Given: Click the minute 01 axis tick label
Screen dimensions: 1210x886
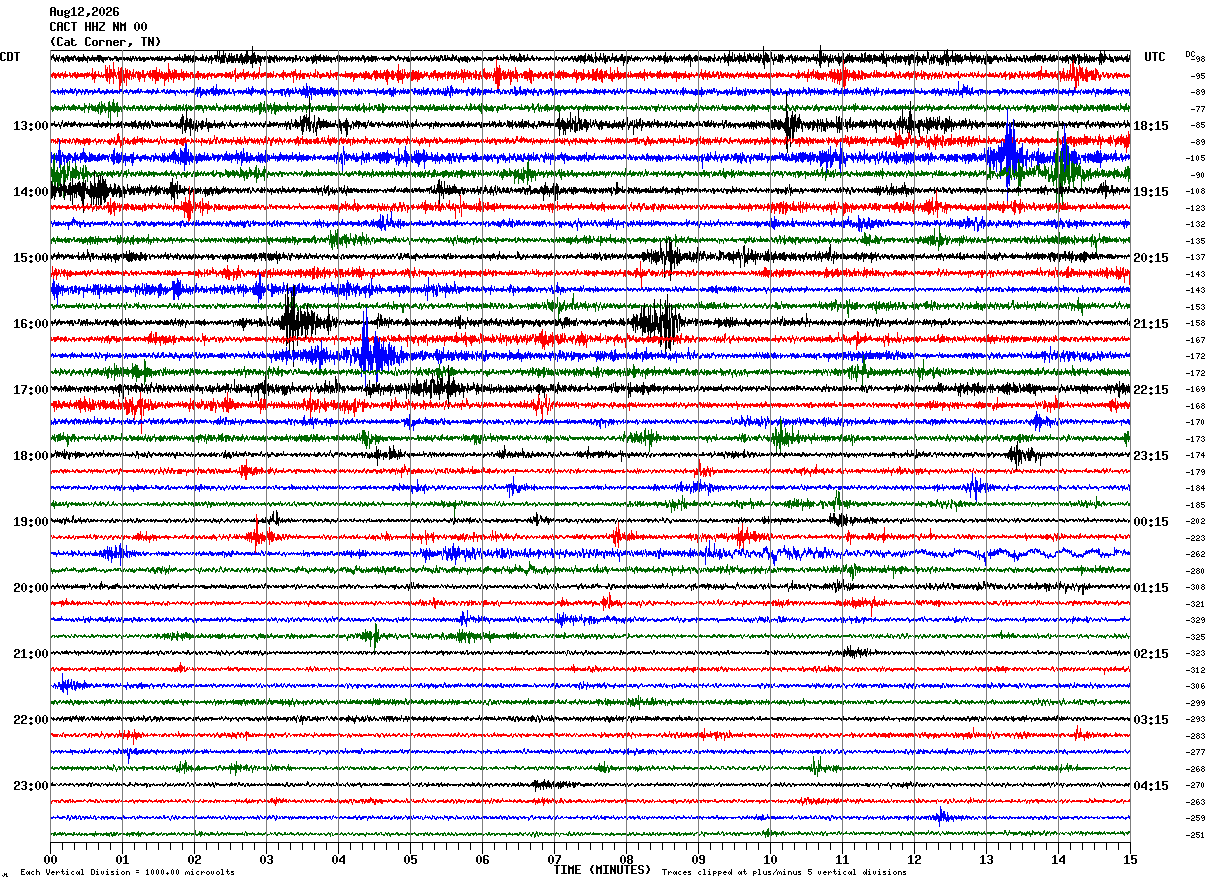Looking at the screenshot, I should click(x=122, y=859).
